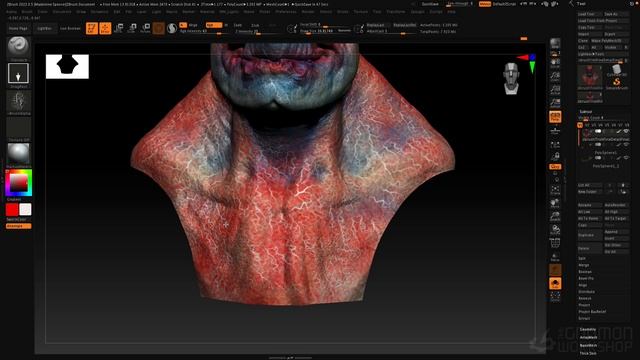Image resolution: width=640 pixels, height=360 pixels.
Task: Toggle the orange Alternate color button
Action: (18, 226)
